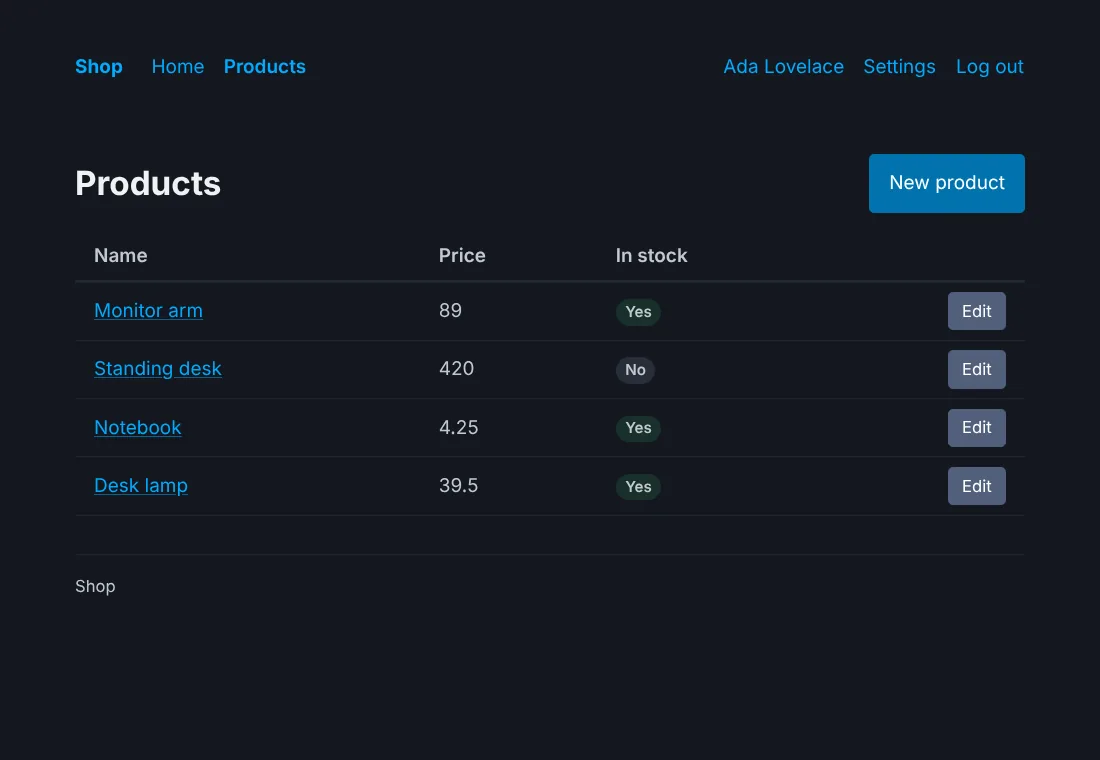Viewport: 1100px width, 760px height.
Task: Edit the Monitor arm row
Action: (977, 311)
